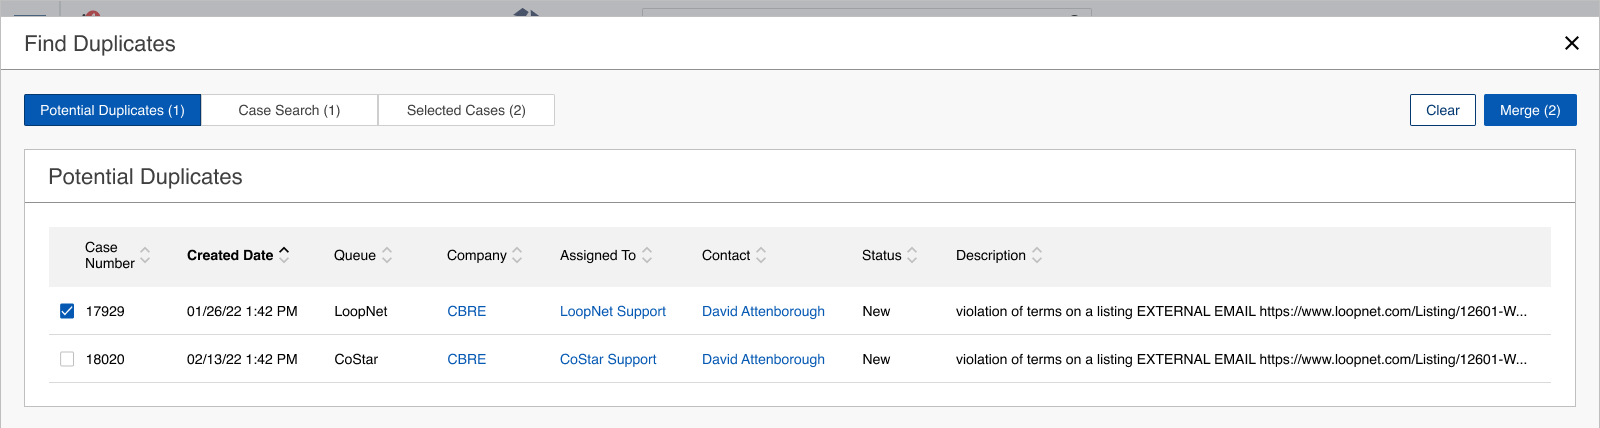Select Potential Duplicates tab
1600x428 pixels.
(x=112, y=110)
